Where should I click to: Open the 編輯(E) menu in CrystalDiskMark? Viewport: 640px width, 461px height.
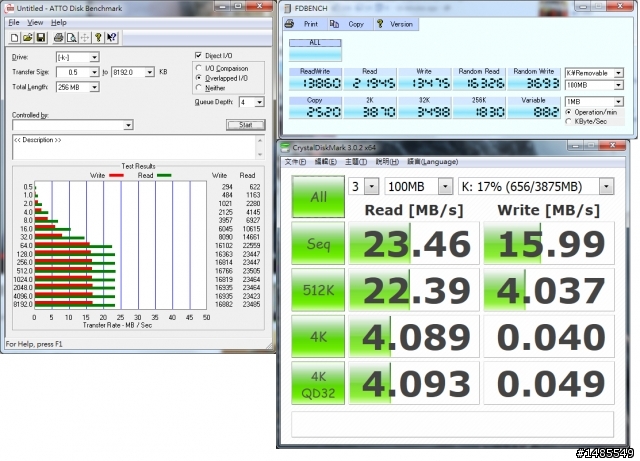pos(326,162)
